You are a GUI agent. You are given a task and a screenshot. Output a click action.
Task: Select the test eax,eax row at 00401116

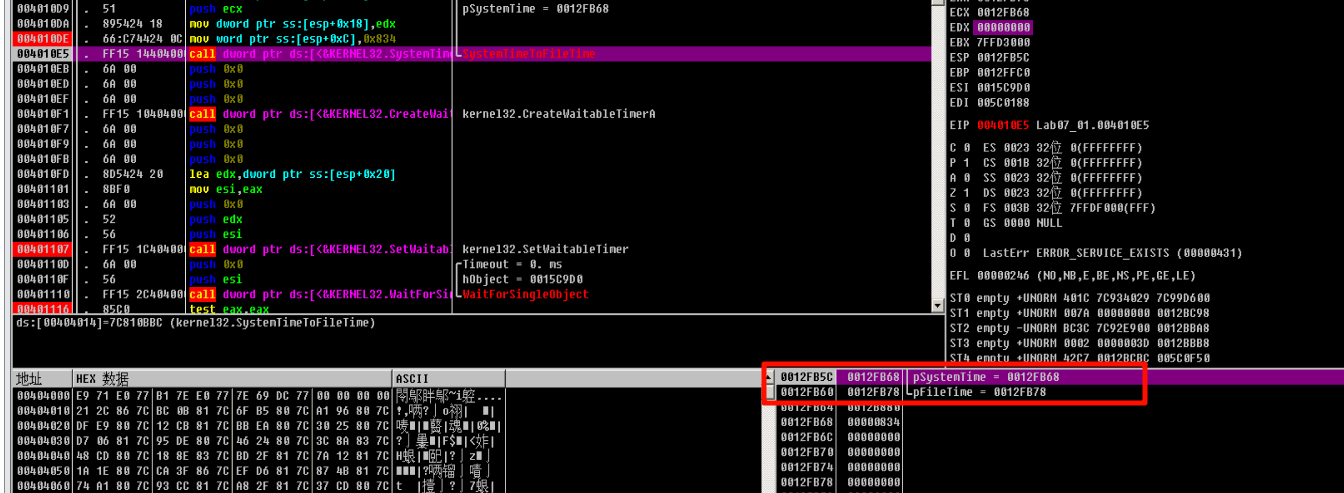tap(472, 309)
